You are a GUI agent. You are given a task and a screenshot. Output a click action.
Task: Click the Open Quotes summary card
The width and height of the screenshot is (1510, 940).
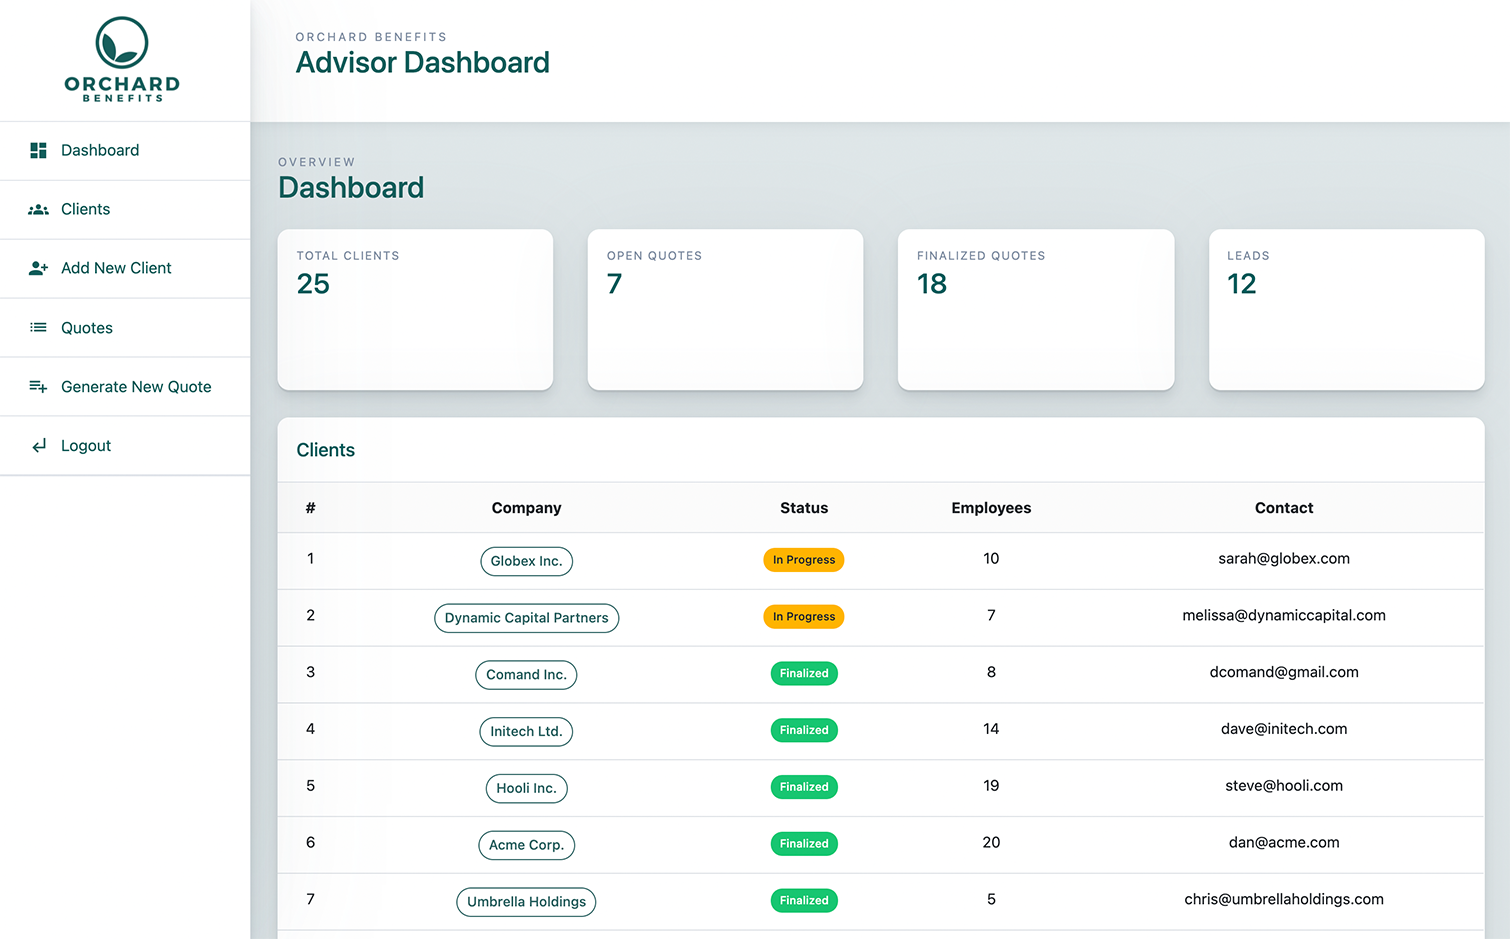pos(725,309)
